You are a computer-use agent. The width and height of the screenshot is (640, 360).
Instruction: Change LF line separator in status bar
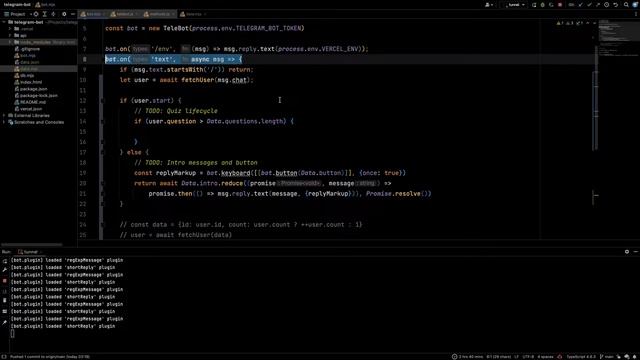[x=516, y=357]
